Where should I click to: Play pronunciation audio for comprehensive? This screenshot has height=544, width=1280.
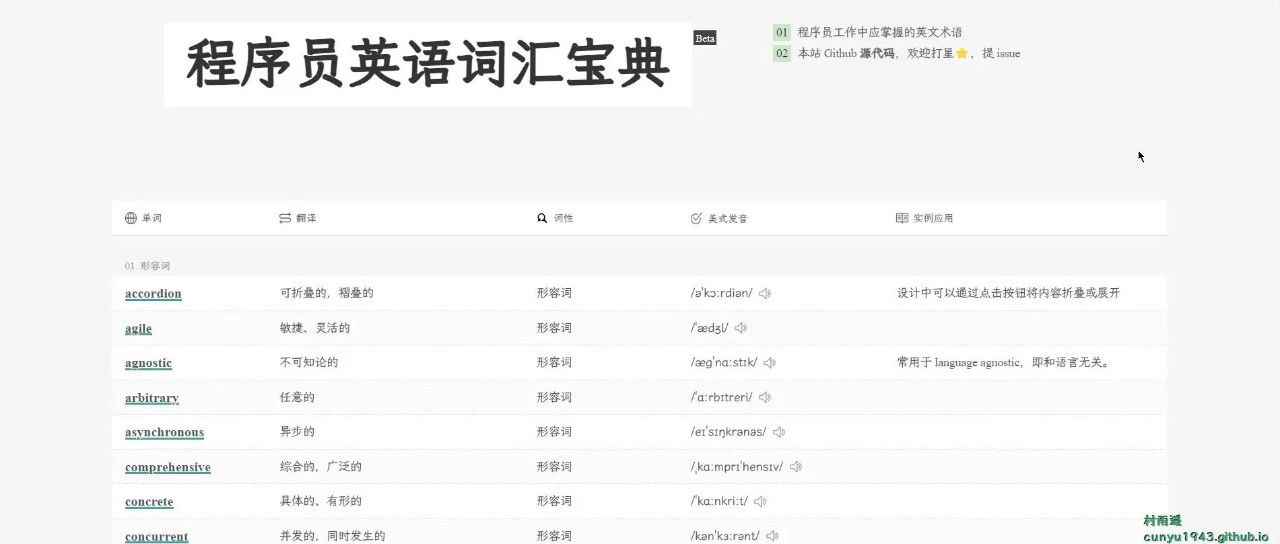(796, 466)
